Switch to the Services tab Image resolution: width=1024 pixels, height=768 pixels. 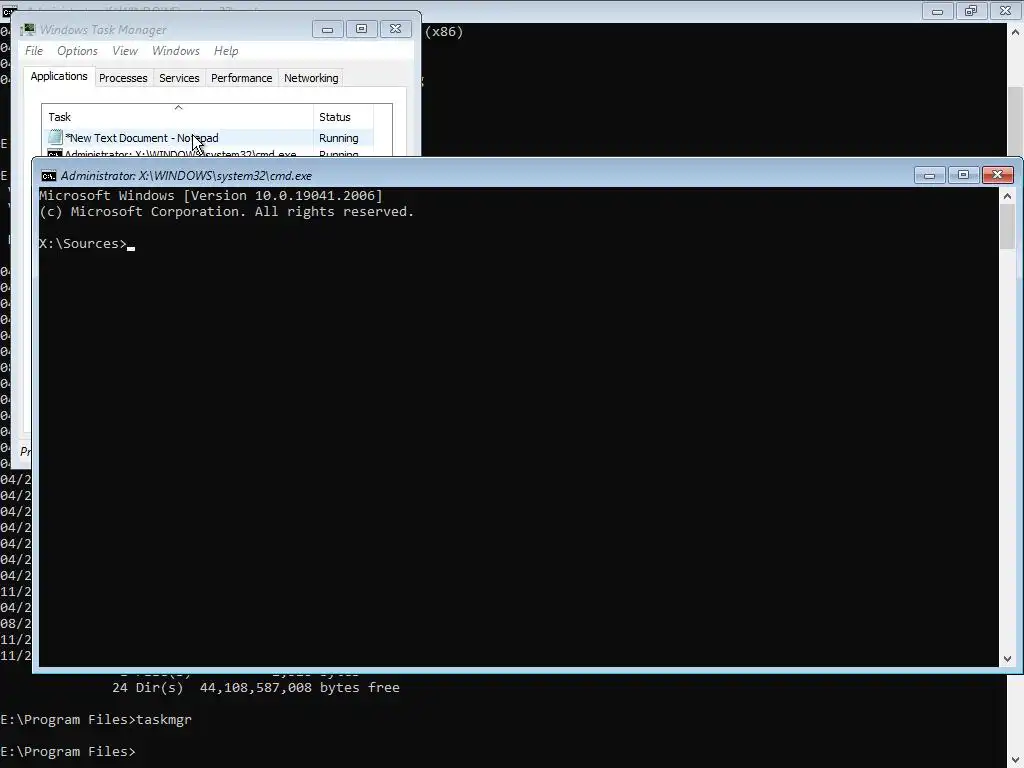pyautogui.click(x=179, y=78)
